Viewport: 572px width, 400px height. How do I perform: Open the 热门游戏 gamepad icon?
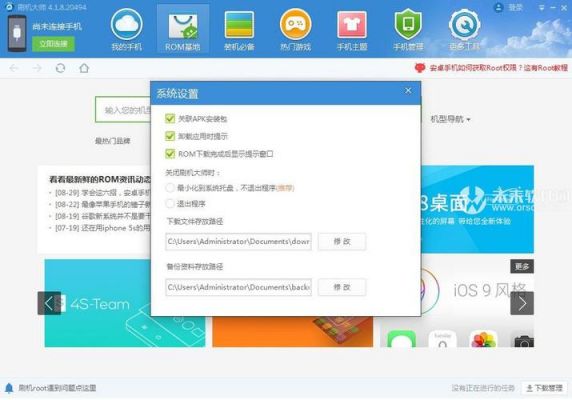[x=295, y=24]
